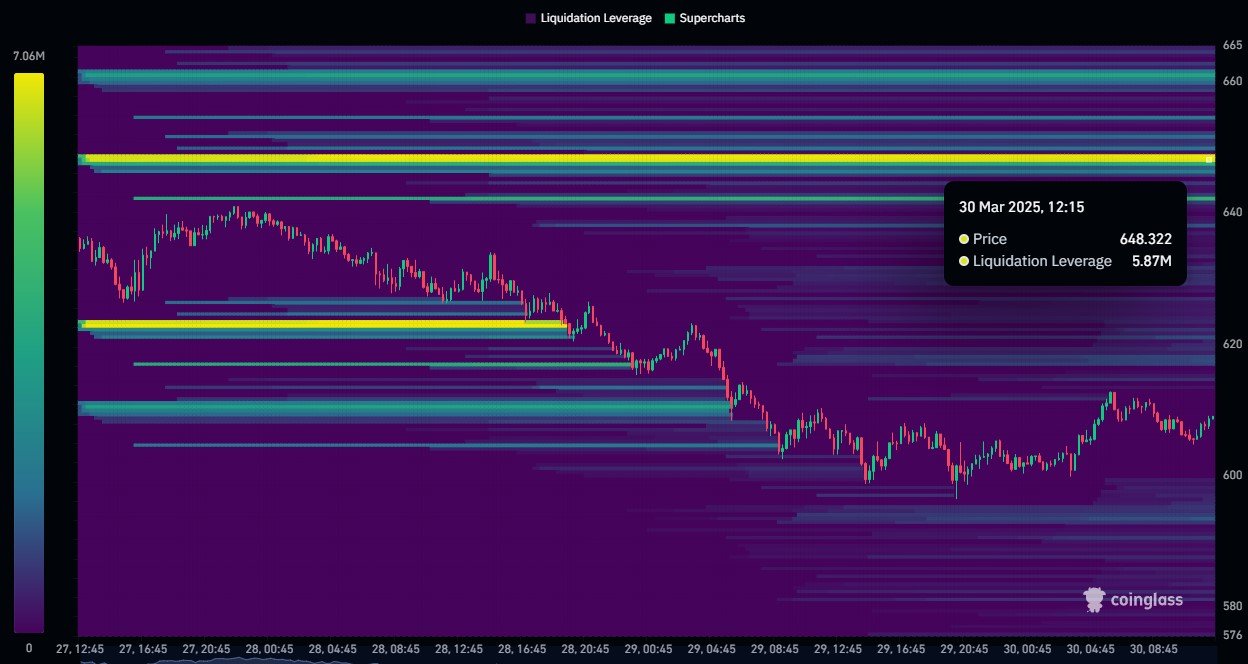Click the 7.06M maximum label of color scale

coord(28,56)
